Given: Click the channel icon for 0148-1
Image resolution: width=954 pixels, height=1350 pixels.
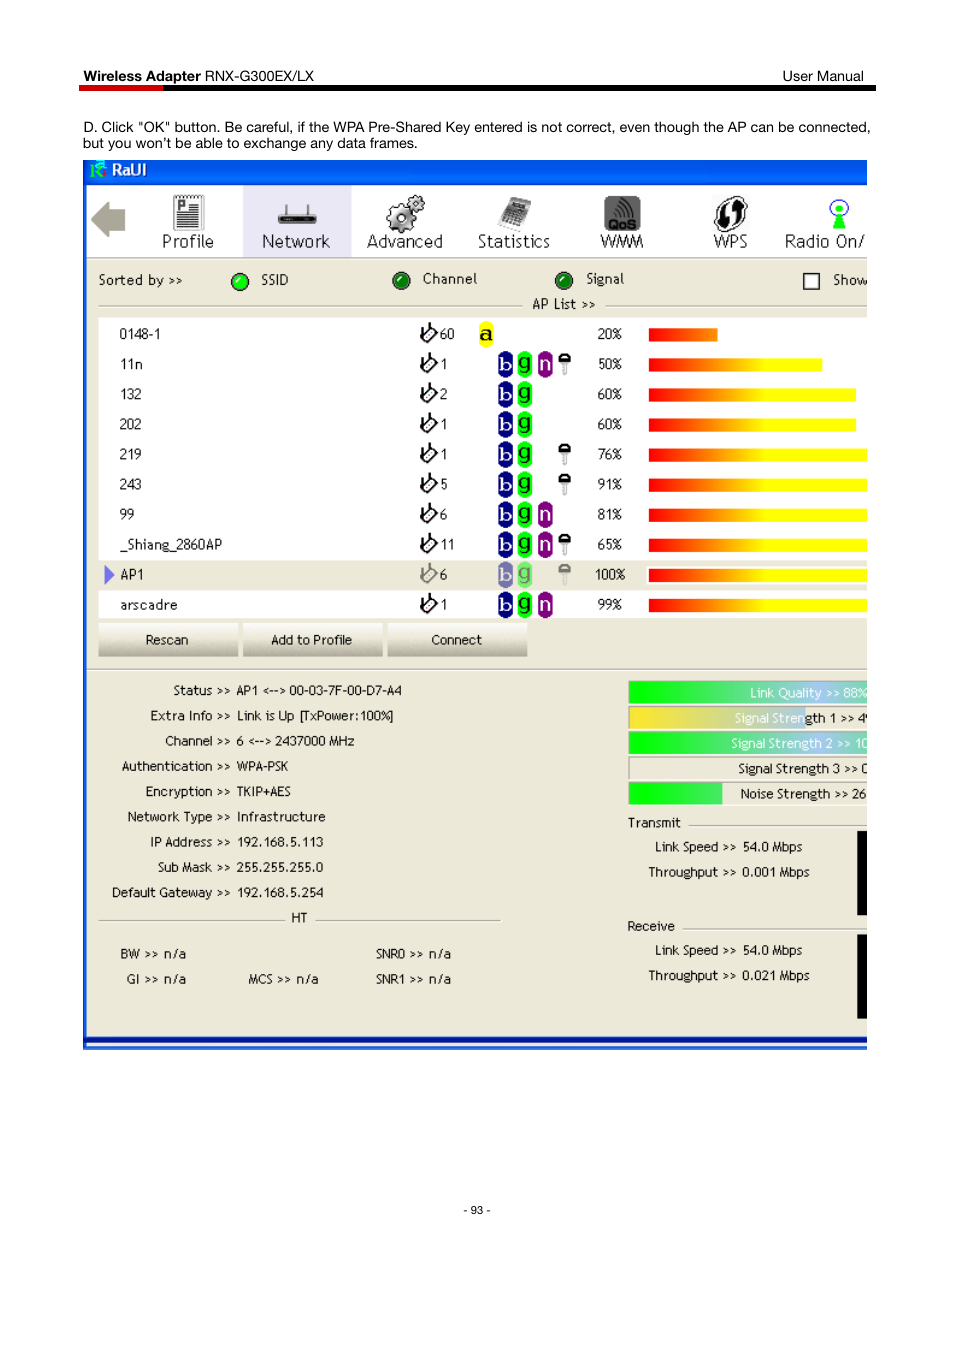Looking at the screenshot, I should tap(429, 333).
